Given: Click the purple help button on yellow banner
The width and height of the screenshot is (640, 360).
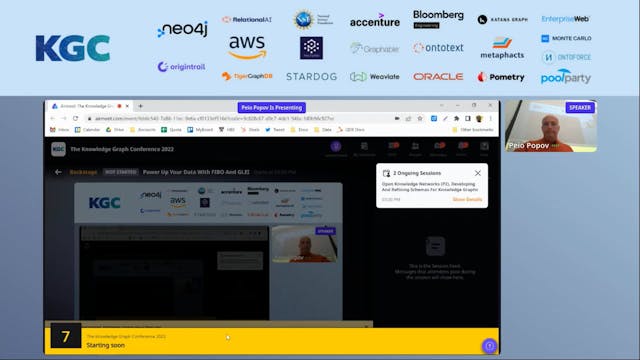Looking at the screenshot, I should point(489,346).
